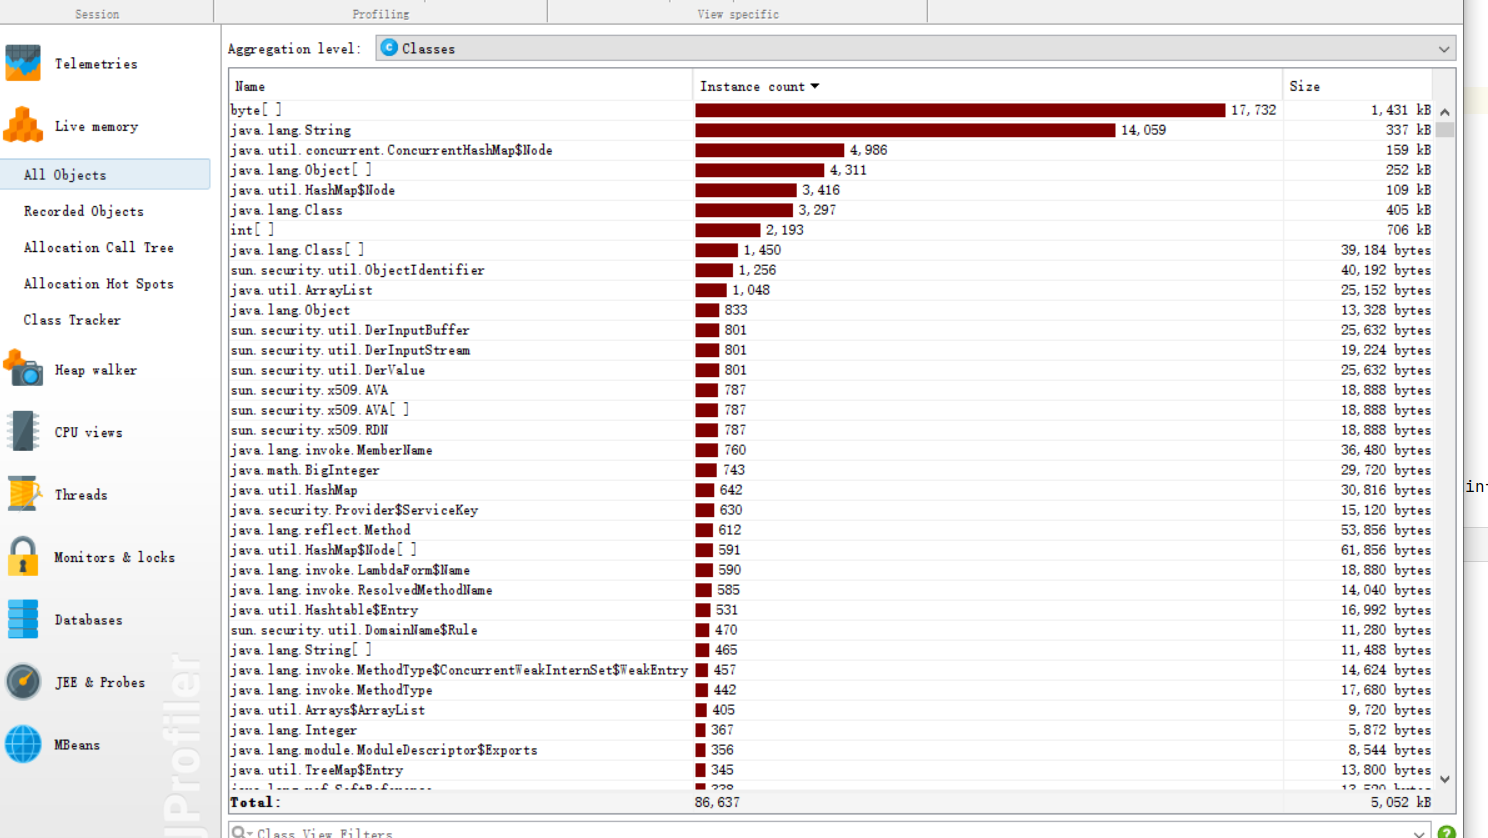This screenshot has width=1488, height=838.
Task: Open Class Tracker view
Action: pos(72,320)
